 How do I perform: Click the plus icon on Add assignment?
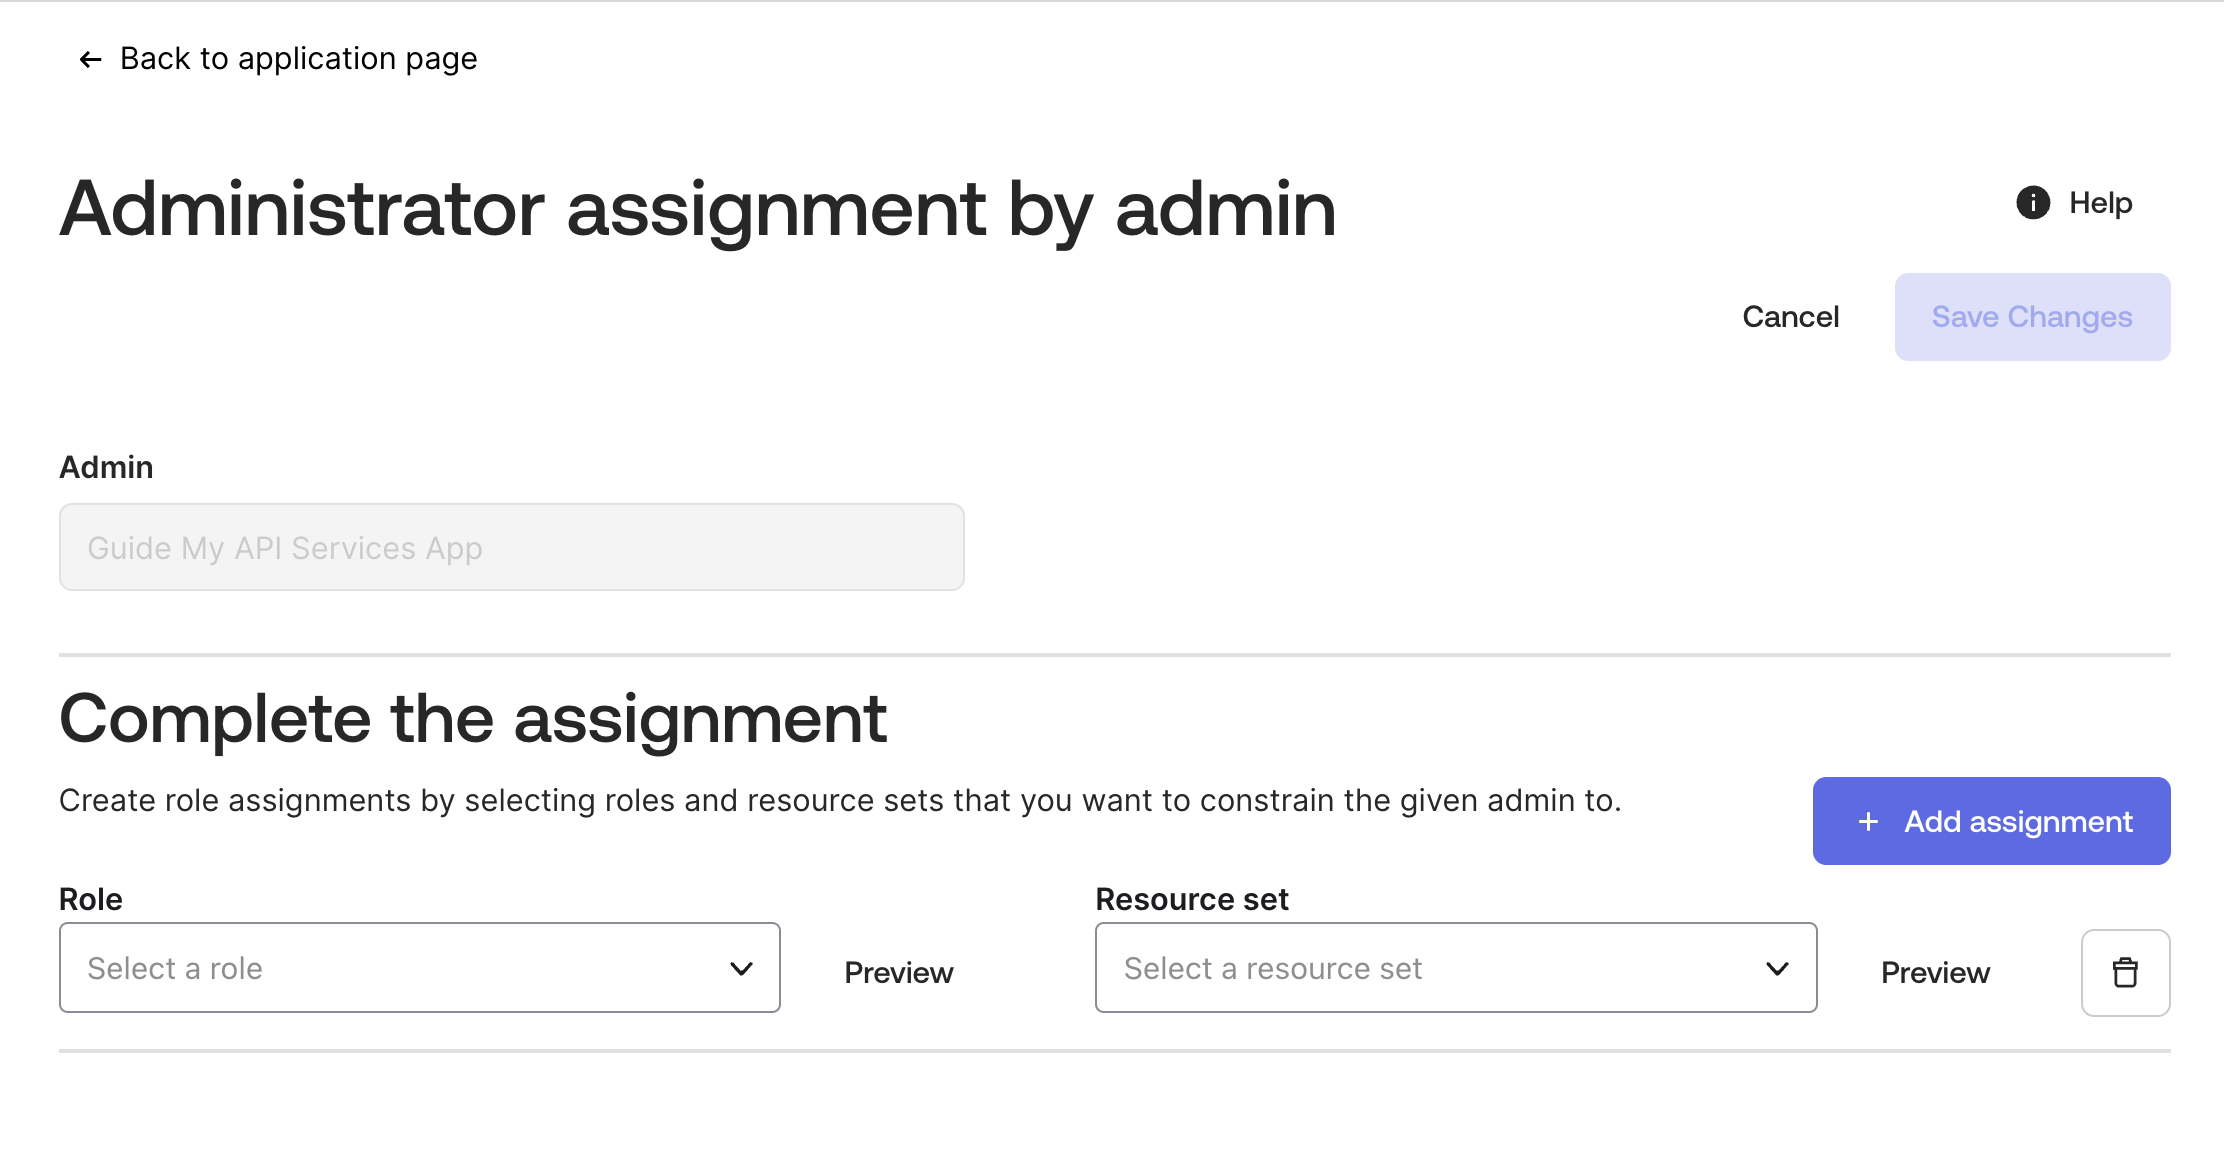[x=1868, y=821]
